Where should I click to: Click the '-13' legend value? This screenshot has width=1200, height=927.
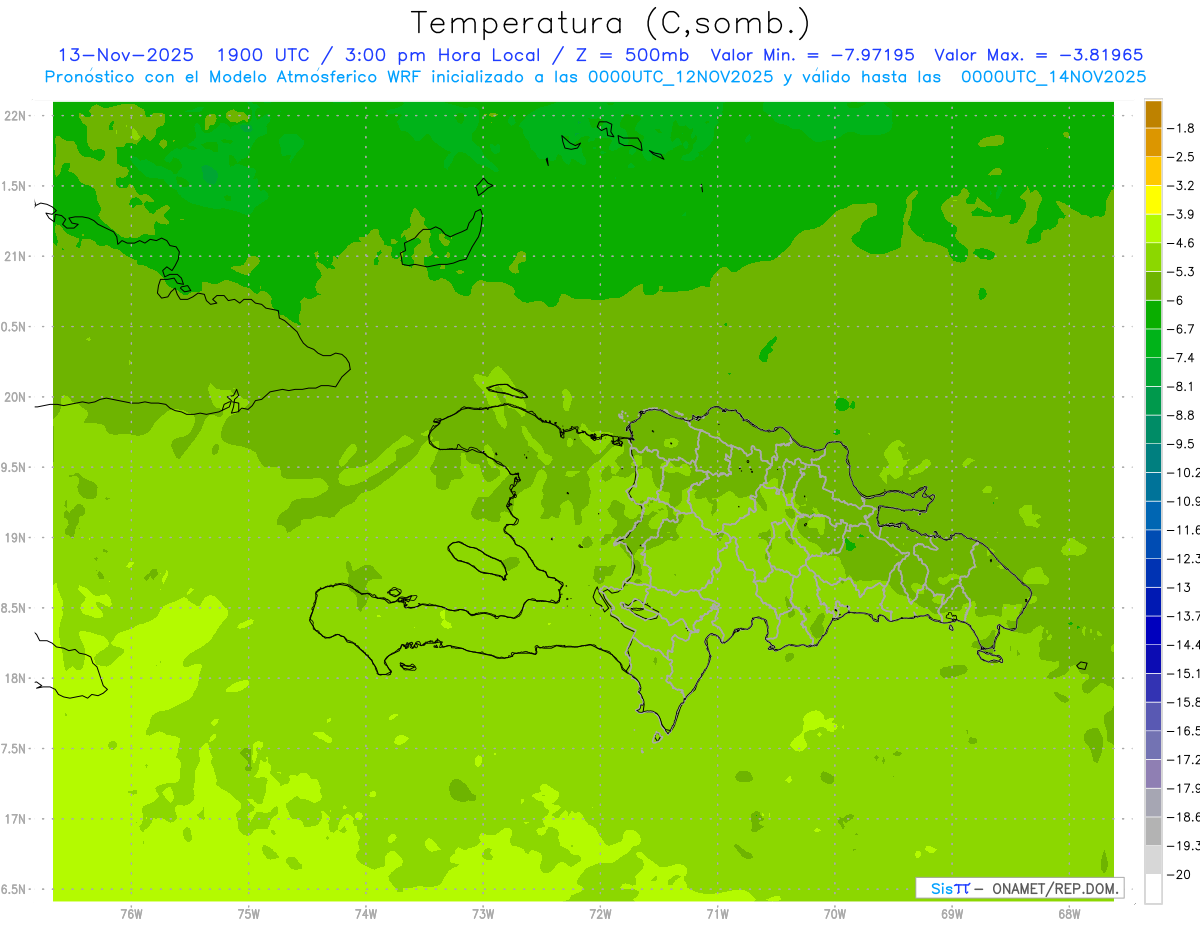pos(1181,587)
